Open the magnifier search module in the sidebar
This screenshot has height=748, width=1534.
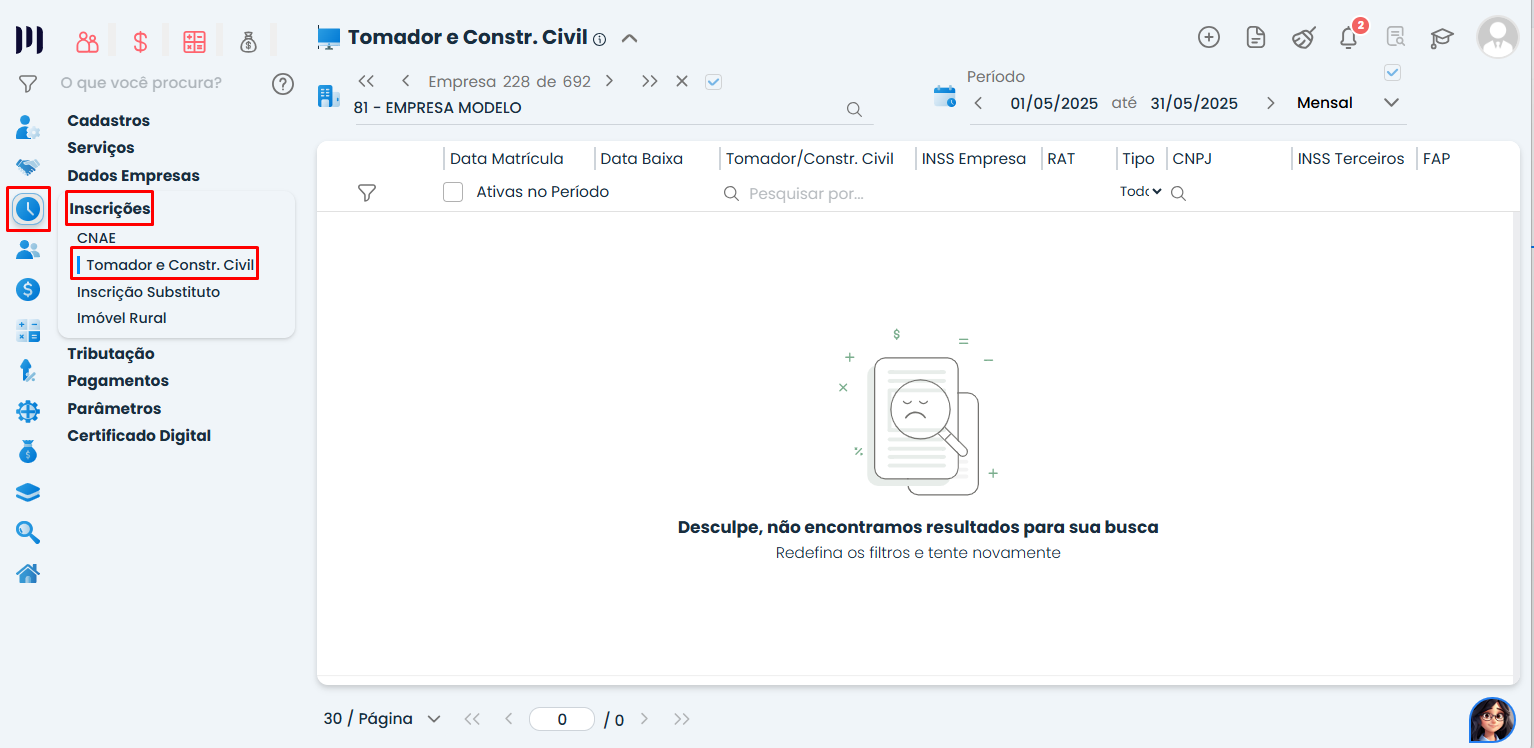click(x=28, y=532)
